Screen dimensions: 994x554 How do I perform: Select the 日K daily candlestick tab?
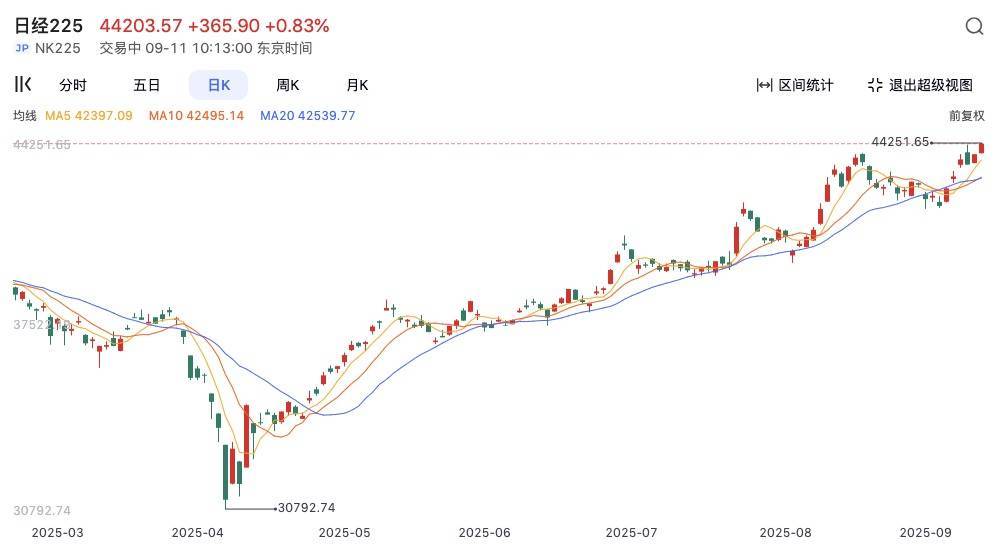point(218,85)
